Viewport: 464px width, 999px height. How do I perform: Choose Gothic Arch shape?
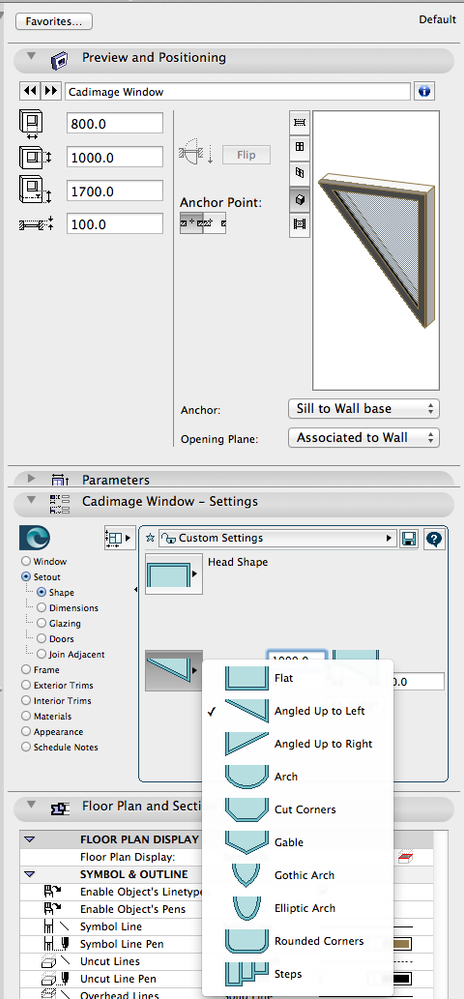tap(298, 875)
